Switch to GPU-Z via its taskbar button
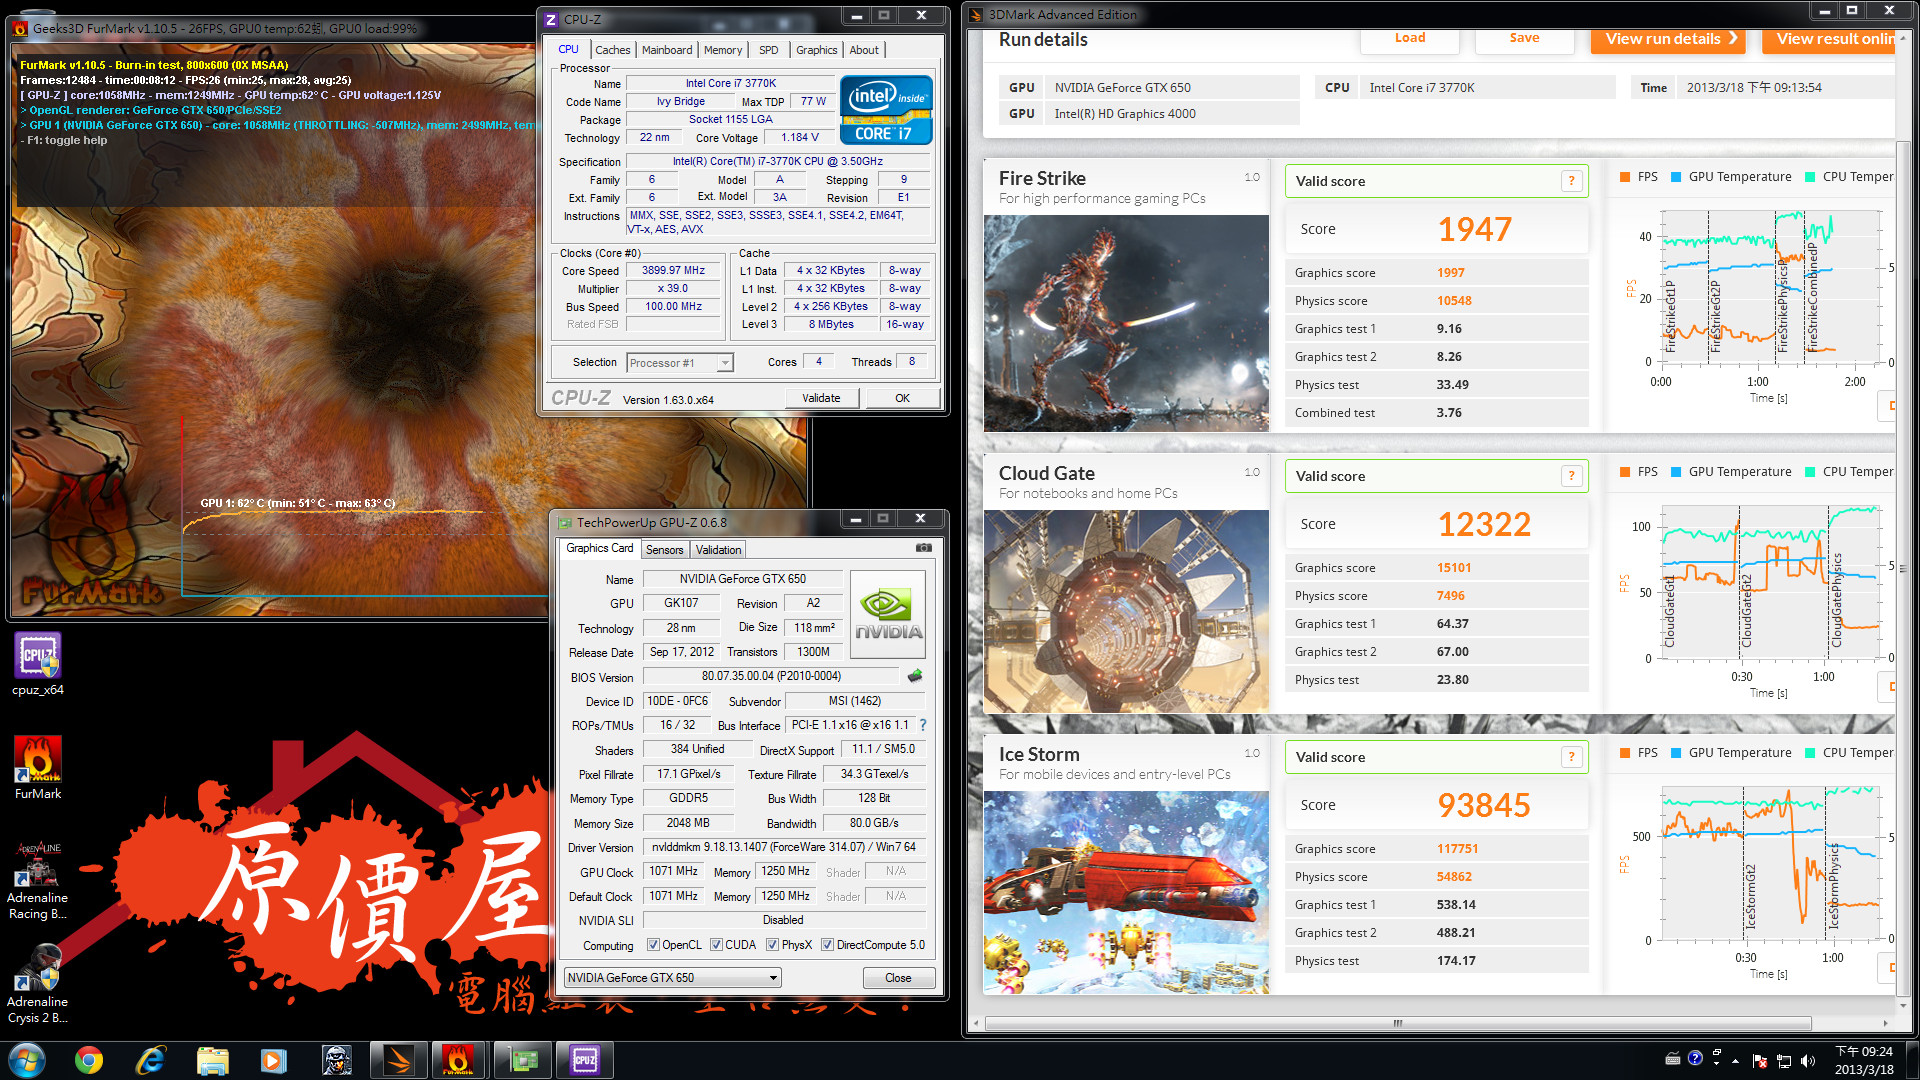Screen dimensions: 1920x1080 (523, 1060)
